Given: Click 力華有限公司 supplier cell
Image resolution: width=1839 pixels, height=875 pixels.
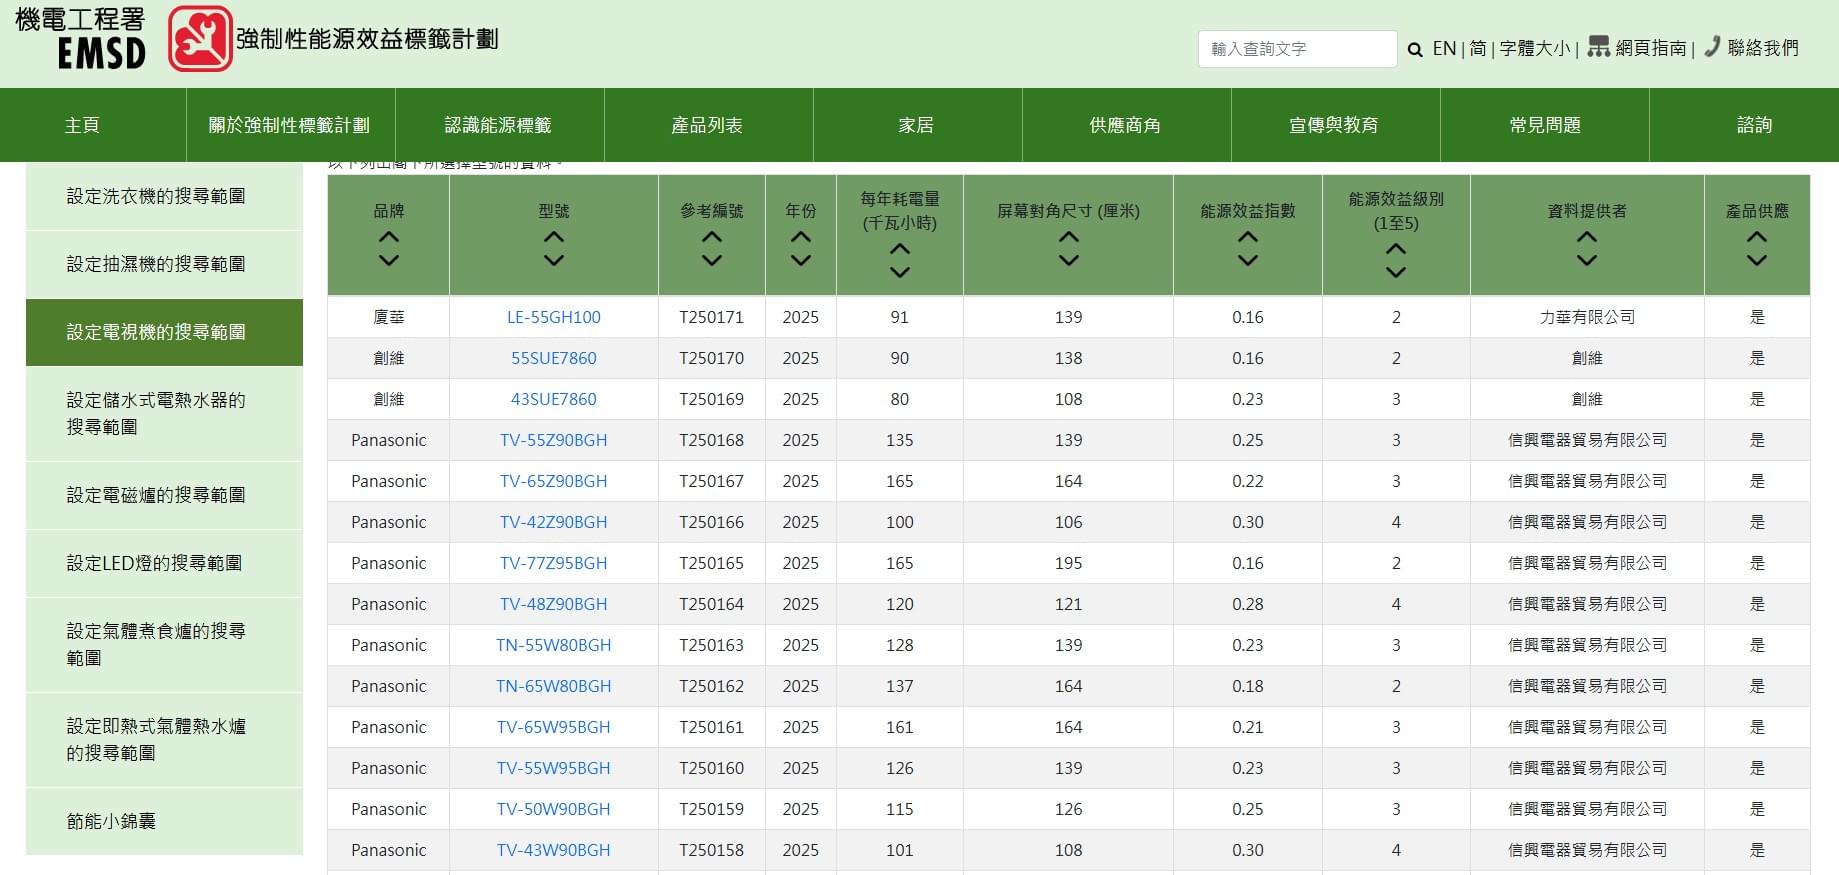Looking at the screenshot, I should (x=1587, y=317).
